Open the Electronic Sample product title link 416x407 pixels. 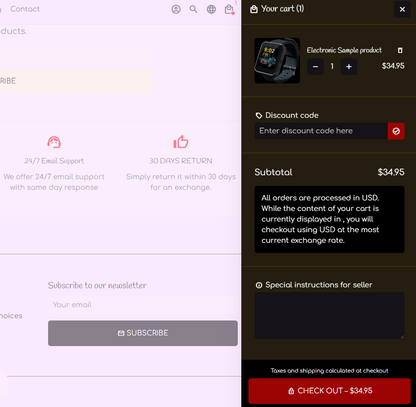pyautogui.click(x=344, y=50)
